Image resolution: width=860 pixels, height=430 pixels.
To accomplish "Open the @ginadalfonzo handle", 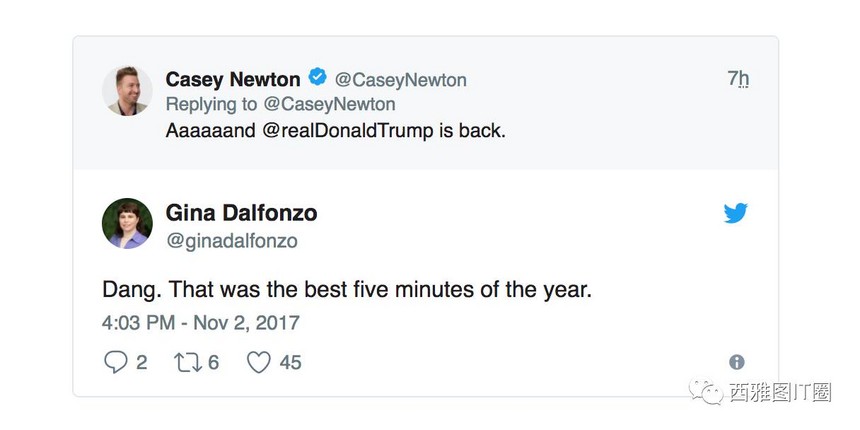I will pyautogui.click(x=231, y=241).
